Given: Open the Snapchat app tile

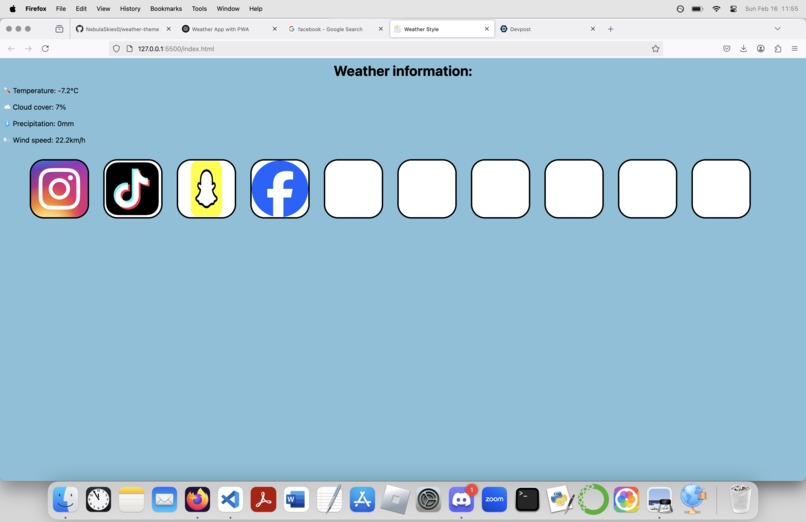Looking at the screenshot, I should pyautogui.click(x=206, y=189).
